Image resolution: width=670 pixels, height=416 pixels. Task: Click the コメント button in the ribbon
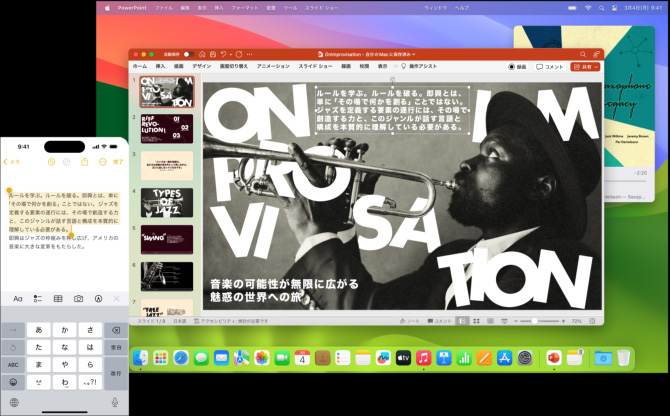point(550,67)
